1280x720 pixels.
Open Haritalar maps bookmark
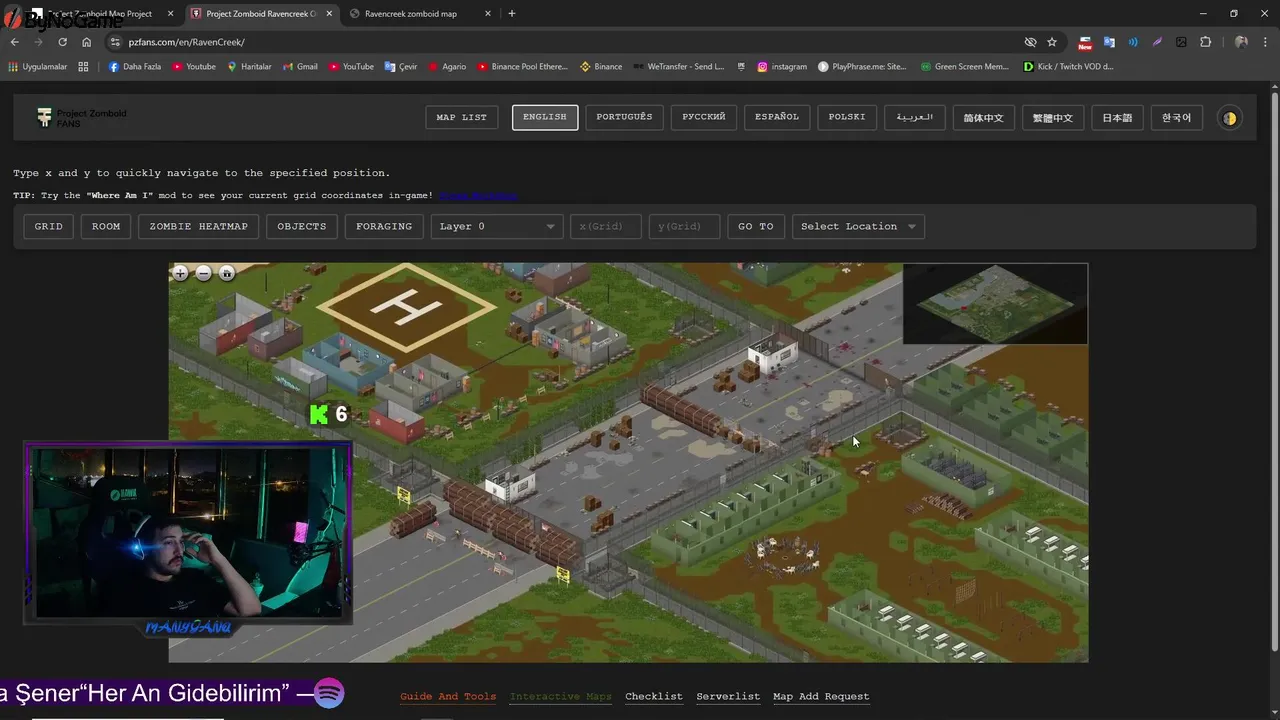(249, 67)
